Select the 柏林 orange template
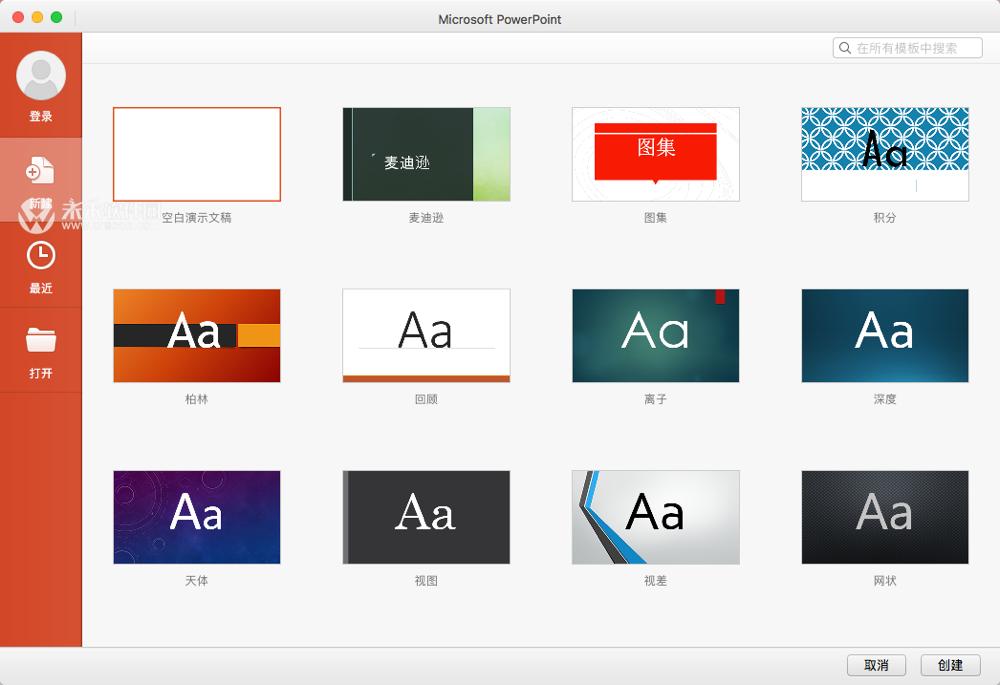 (196, 335)
